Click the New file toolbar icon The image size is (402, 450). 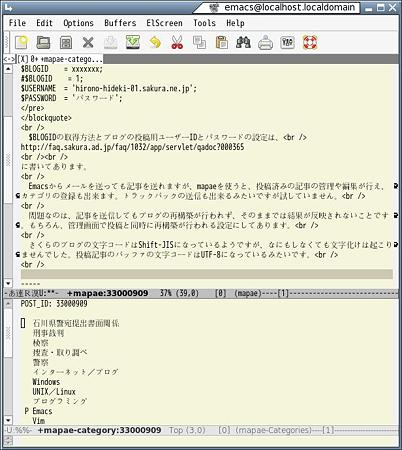click(x=22, y=42)
